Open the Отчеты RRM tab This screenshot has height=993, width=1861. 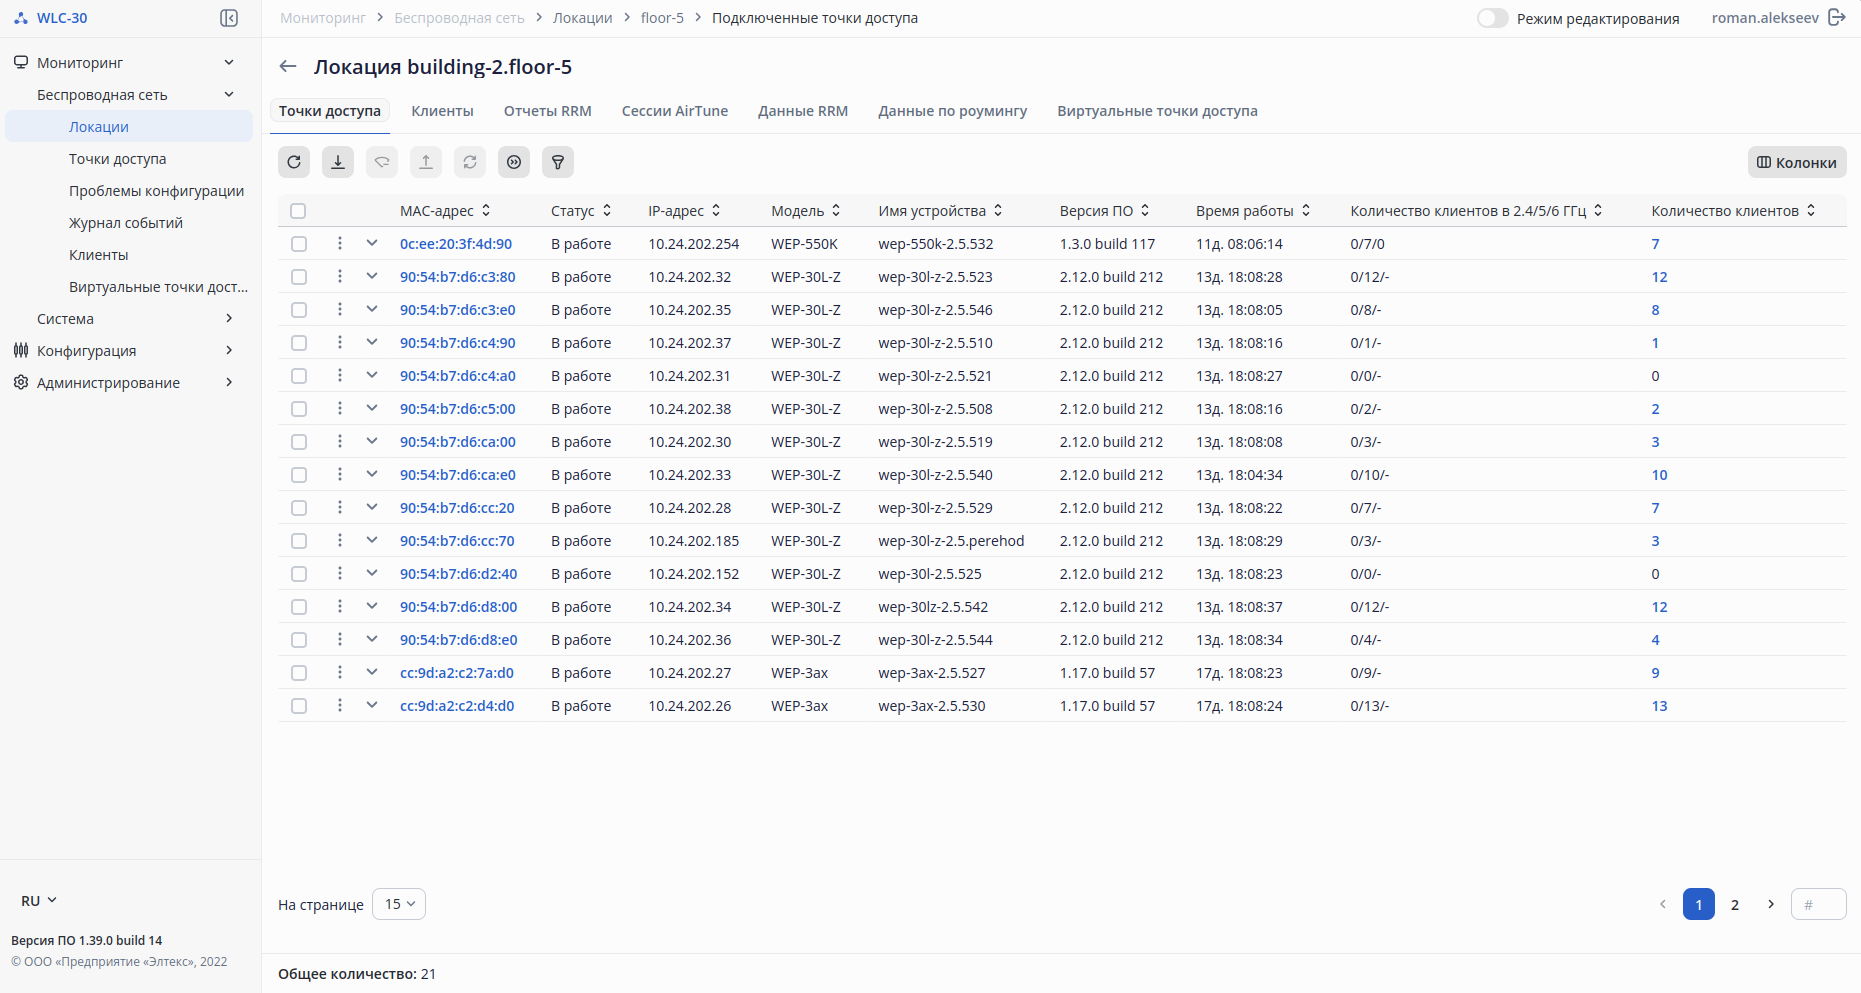point(548,111)
